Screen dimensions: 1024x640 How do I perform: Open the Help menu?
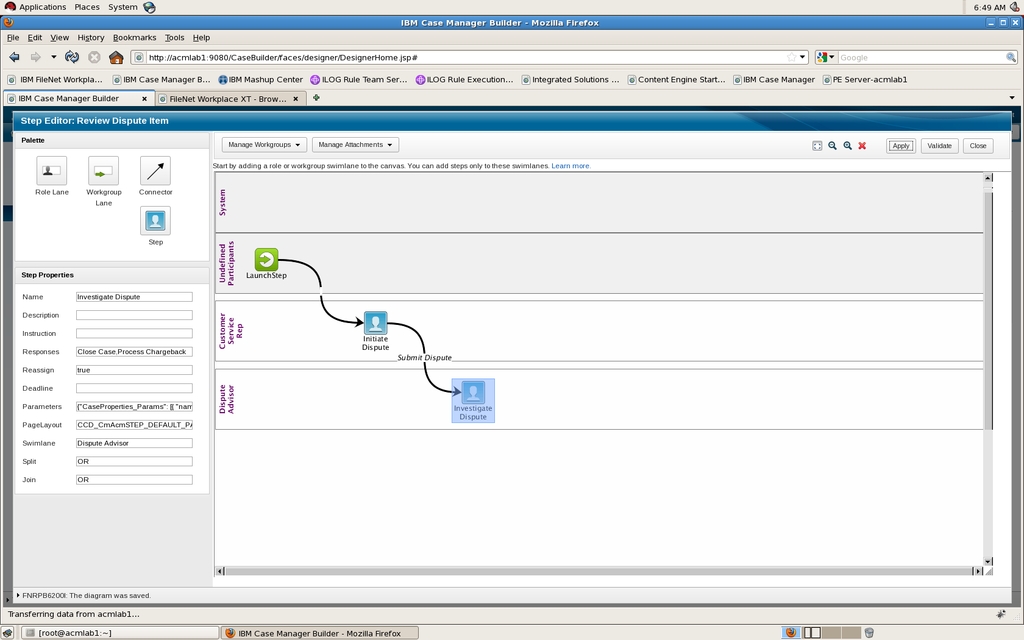tap(201, 38)
